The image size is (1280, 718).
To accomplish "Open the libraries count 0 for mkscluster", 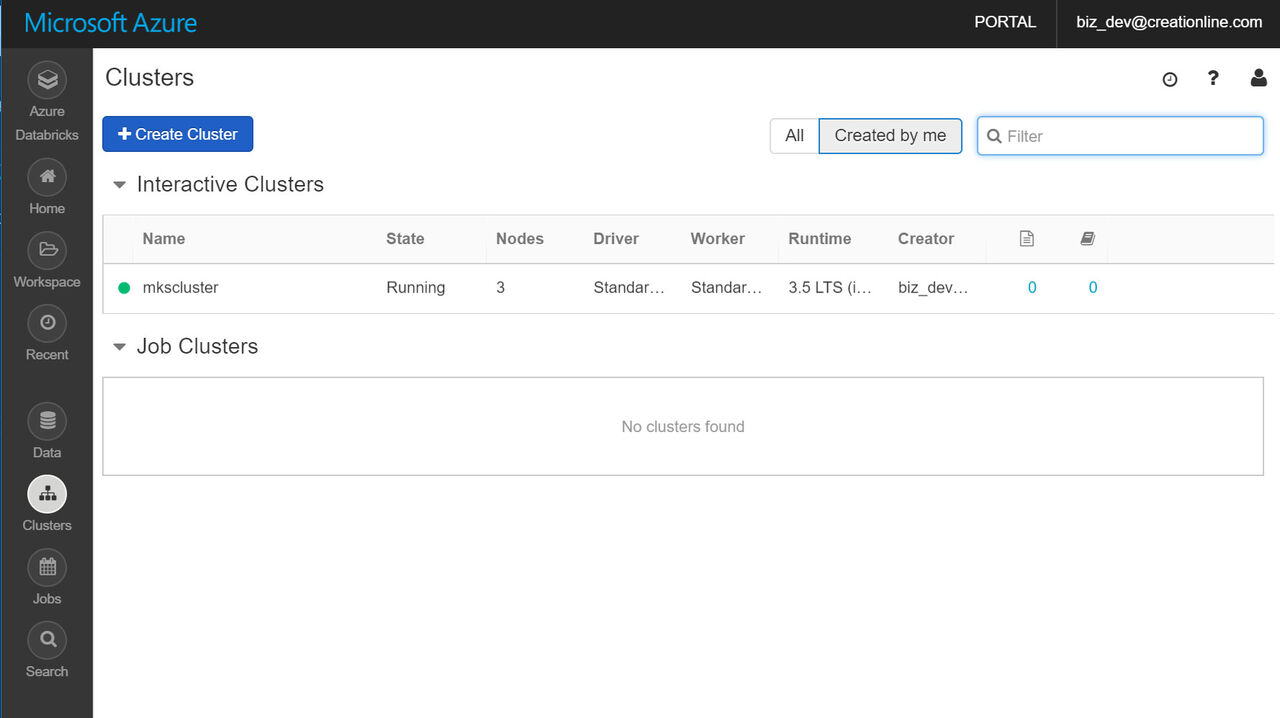I will point(1093,288).
